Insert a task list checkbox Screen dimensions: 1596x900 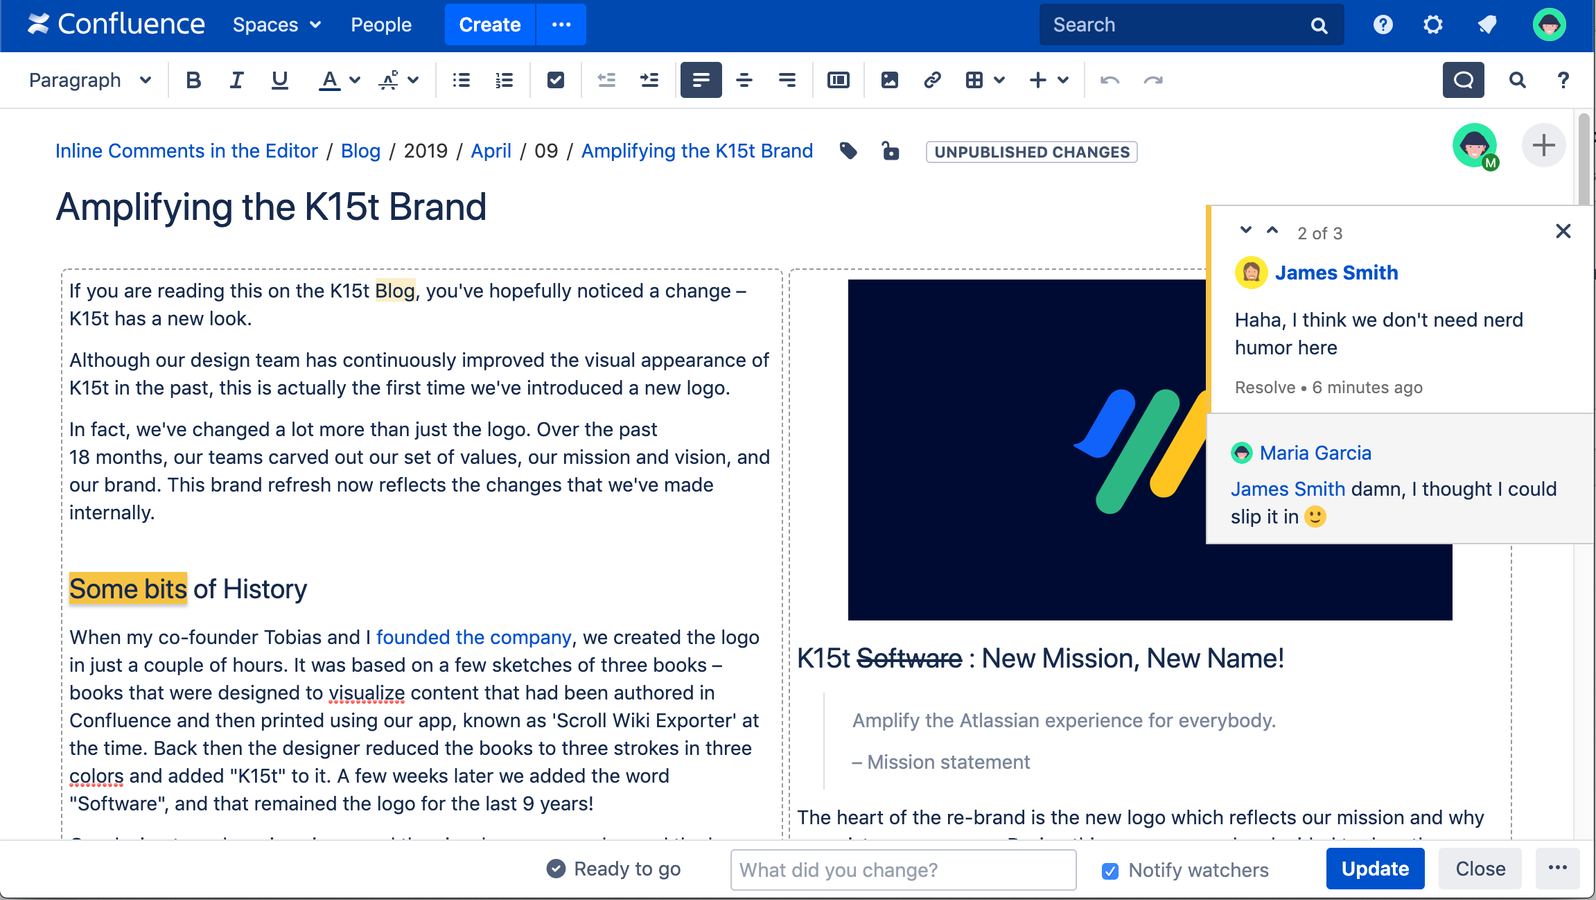pyautogui.click(x=555, y=80)
